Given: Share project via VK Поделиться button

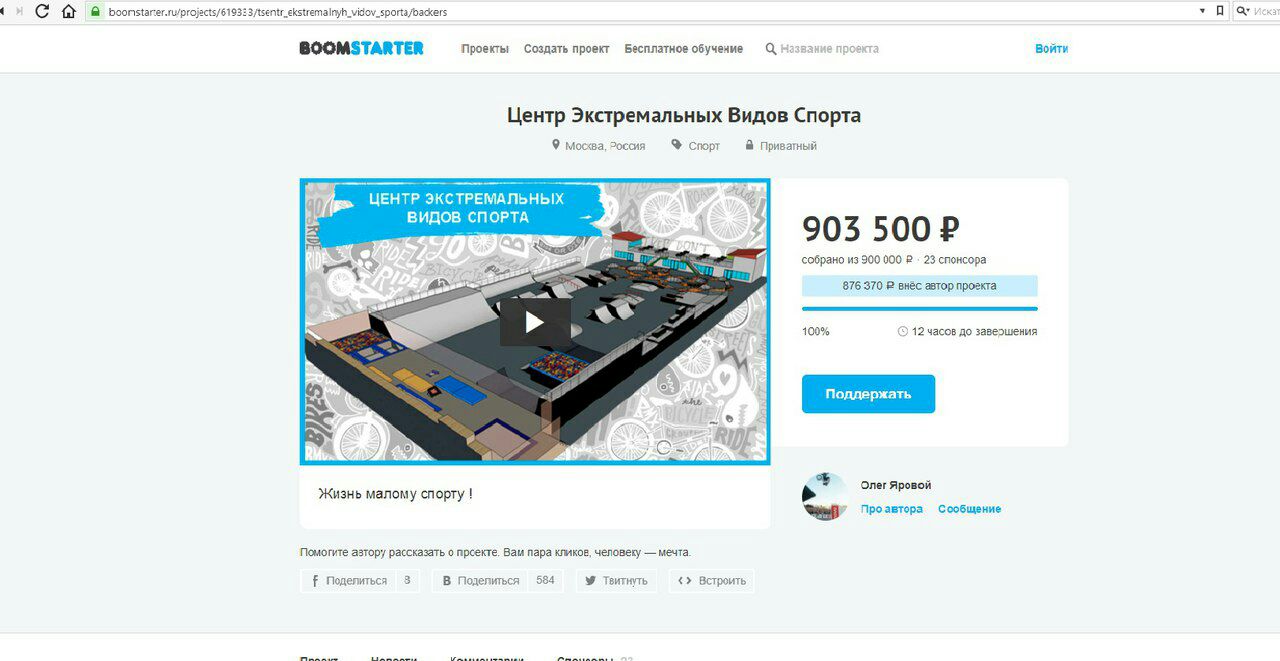Looking at the screenshot, I should click(x=480, y=580).
